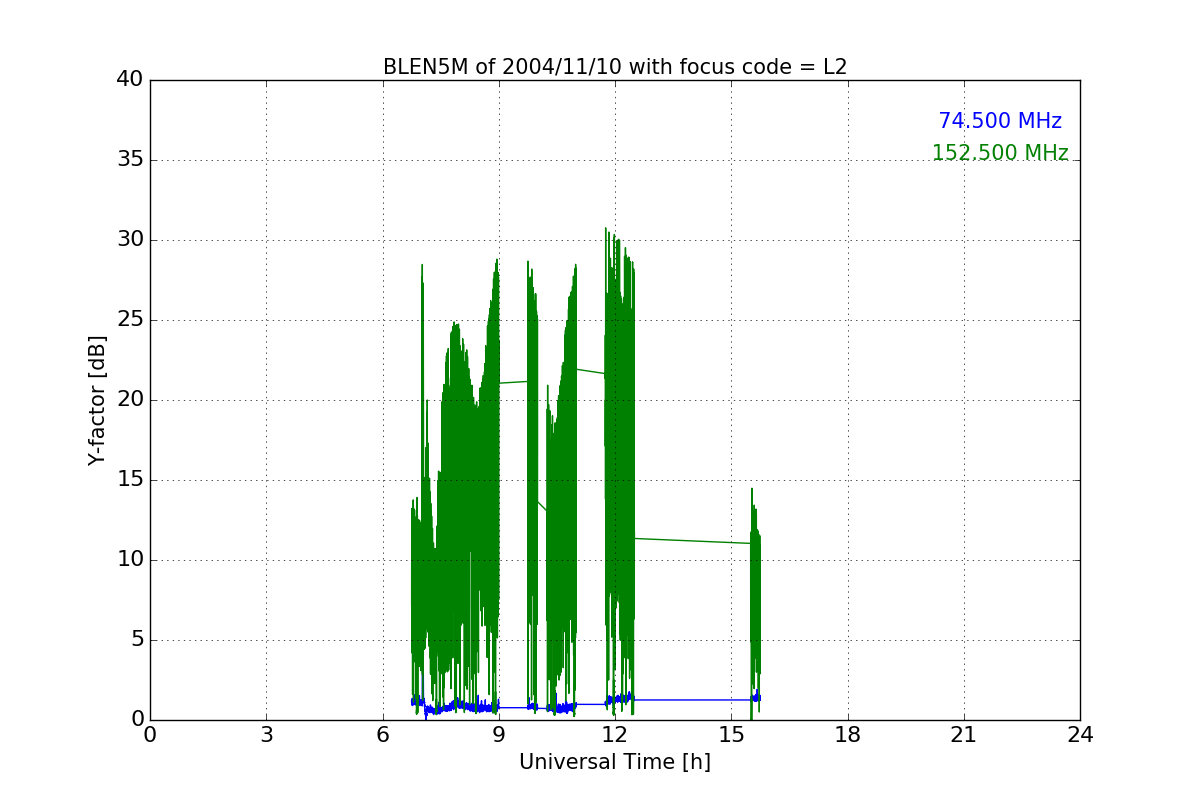The image size is (1200, 800).
Task: Click the y-axis tick label '5'
Action: point(136,639)
